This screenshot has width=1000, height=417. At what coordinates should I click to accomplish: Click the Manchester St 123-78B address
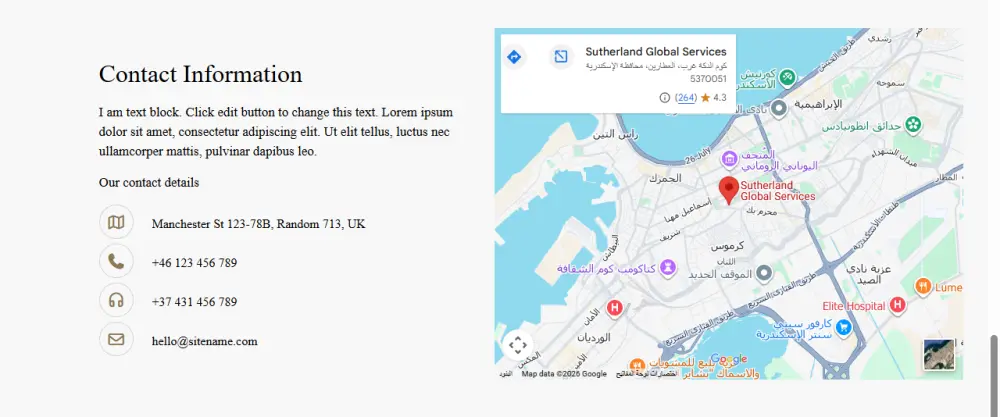258,224
